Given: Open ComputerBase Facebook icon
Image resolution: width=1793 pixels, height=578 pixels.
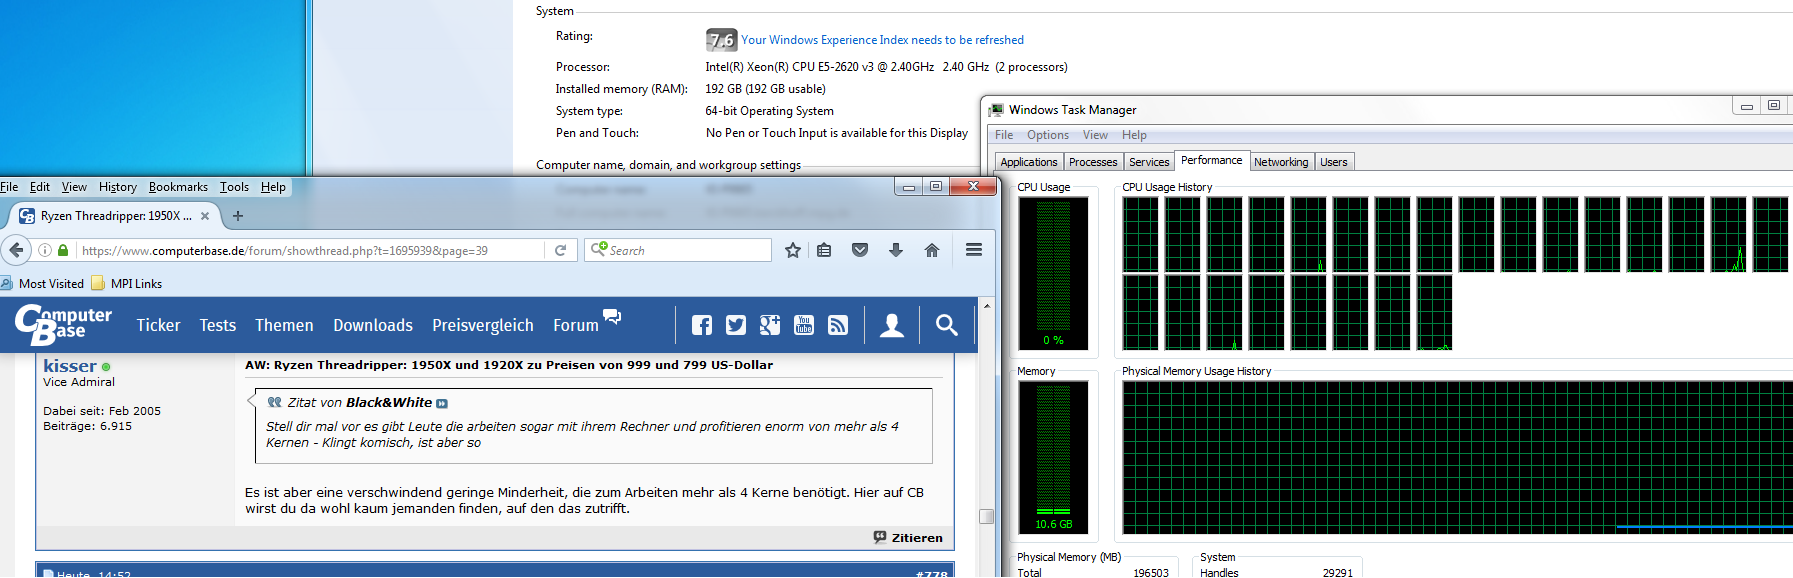Looking at the screenshot, I should pos(702,325).
